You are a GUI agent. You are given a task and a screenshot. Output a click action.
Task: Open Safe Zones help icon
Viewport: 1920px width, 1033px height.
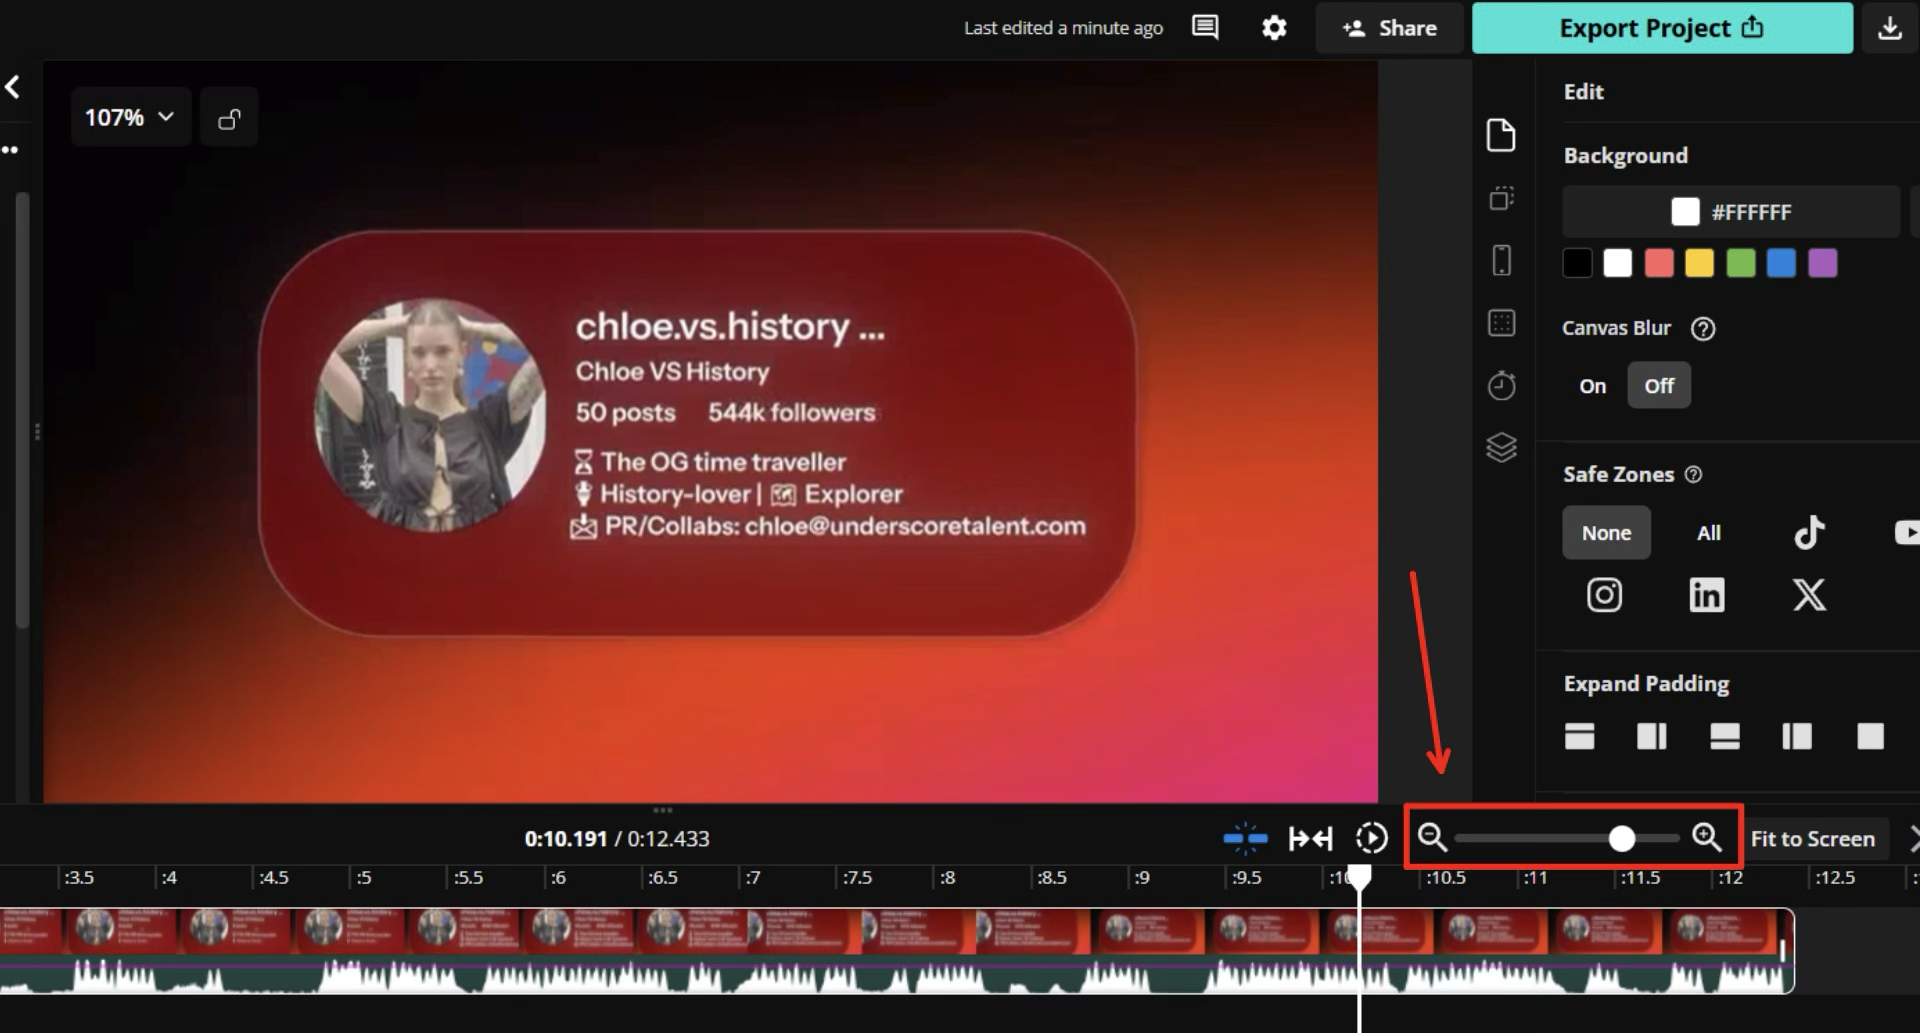tap(1693, 475)
